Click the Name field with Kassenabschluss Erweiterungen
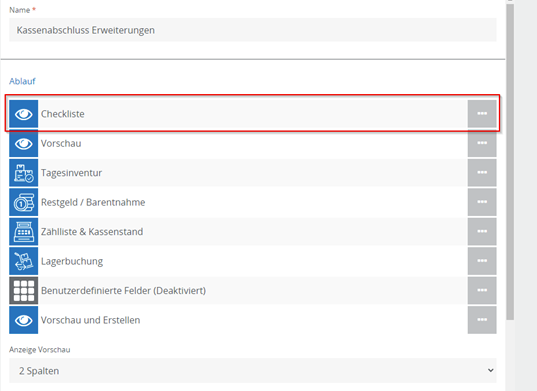This screenshot has height=391, width=537. pyautogui.click(x=253, y=30)
